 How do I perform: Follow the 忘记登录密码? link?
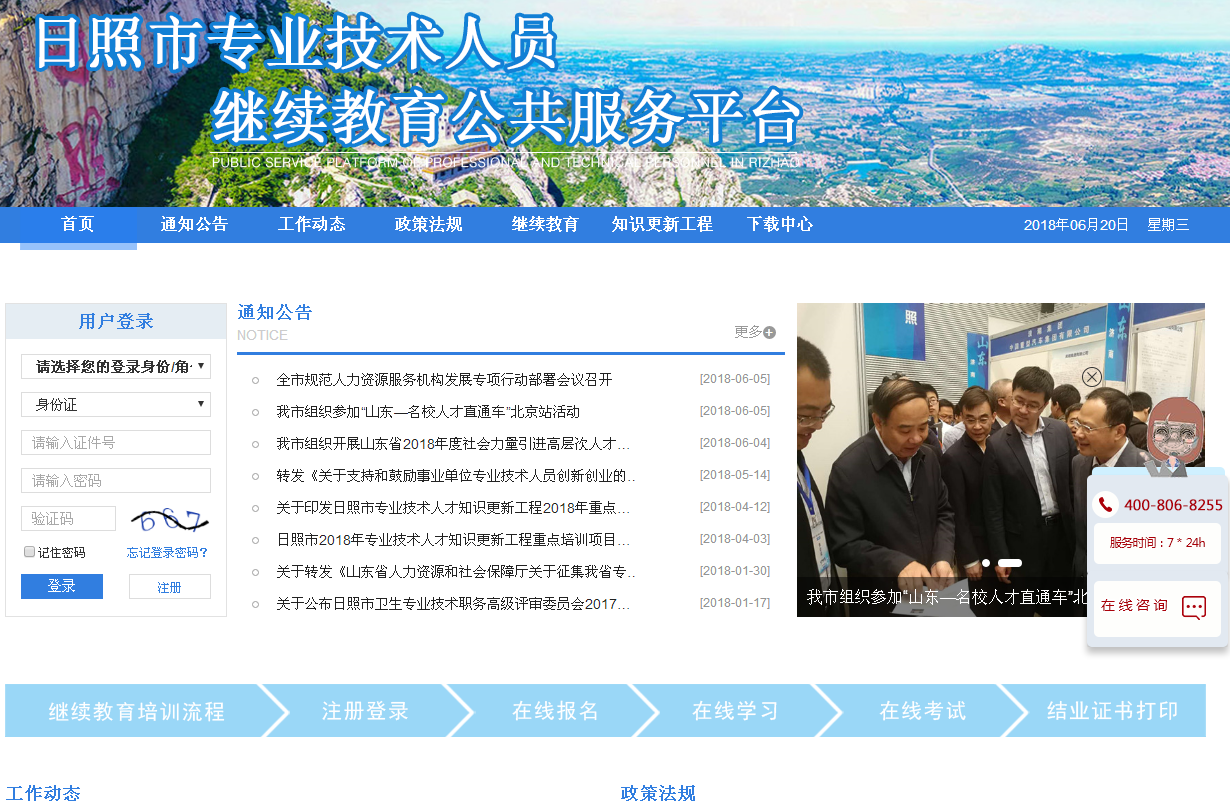(x=167, y=553)
